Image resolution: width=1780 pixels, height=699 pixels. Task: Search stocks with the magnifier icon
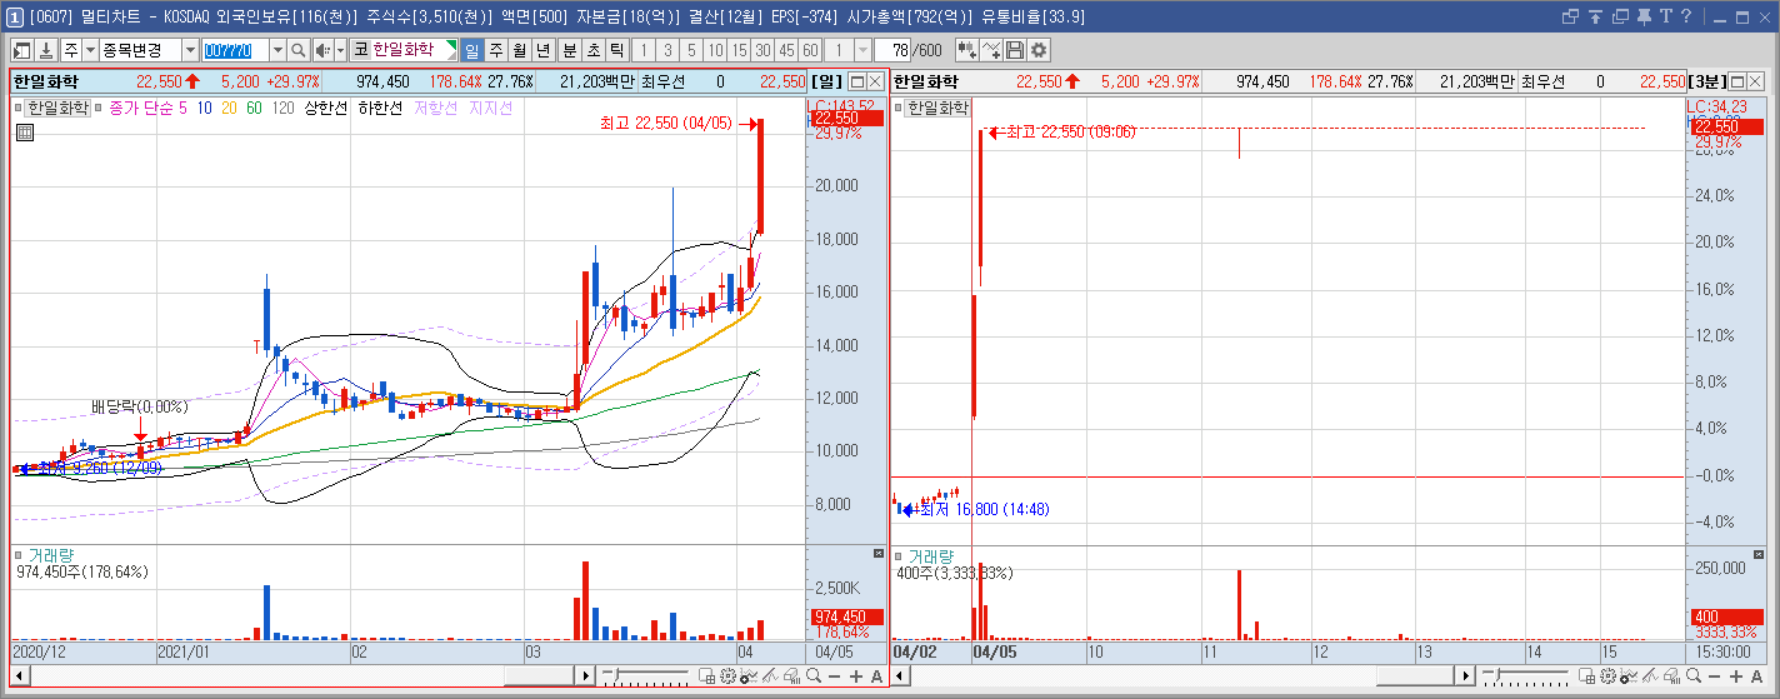coord(298,50)
